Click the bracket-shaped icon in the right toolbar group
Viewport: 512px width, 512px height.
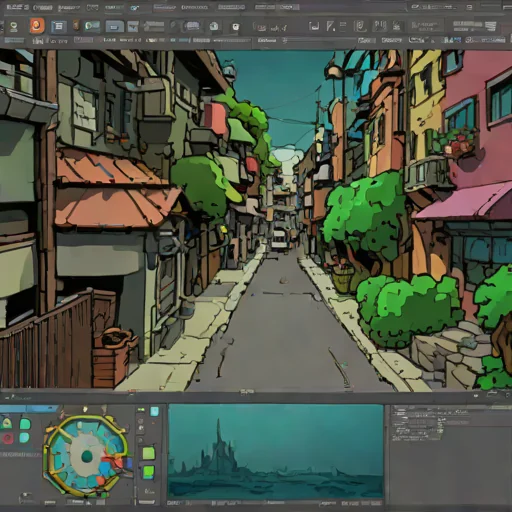(314, 26)
